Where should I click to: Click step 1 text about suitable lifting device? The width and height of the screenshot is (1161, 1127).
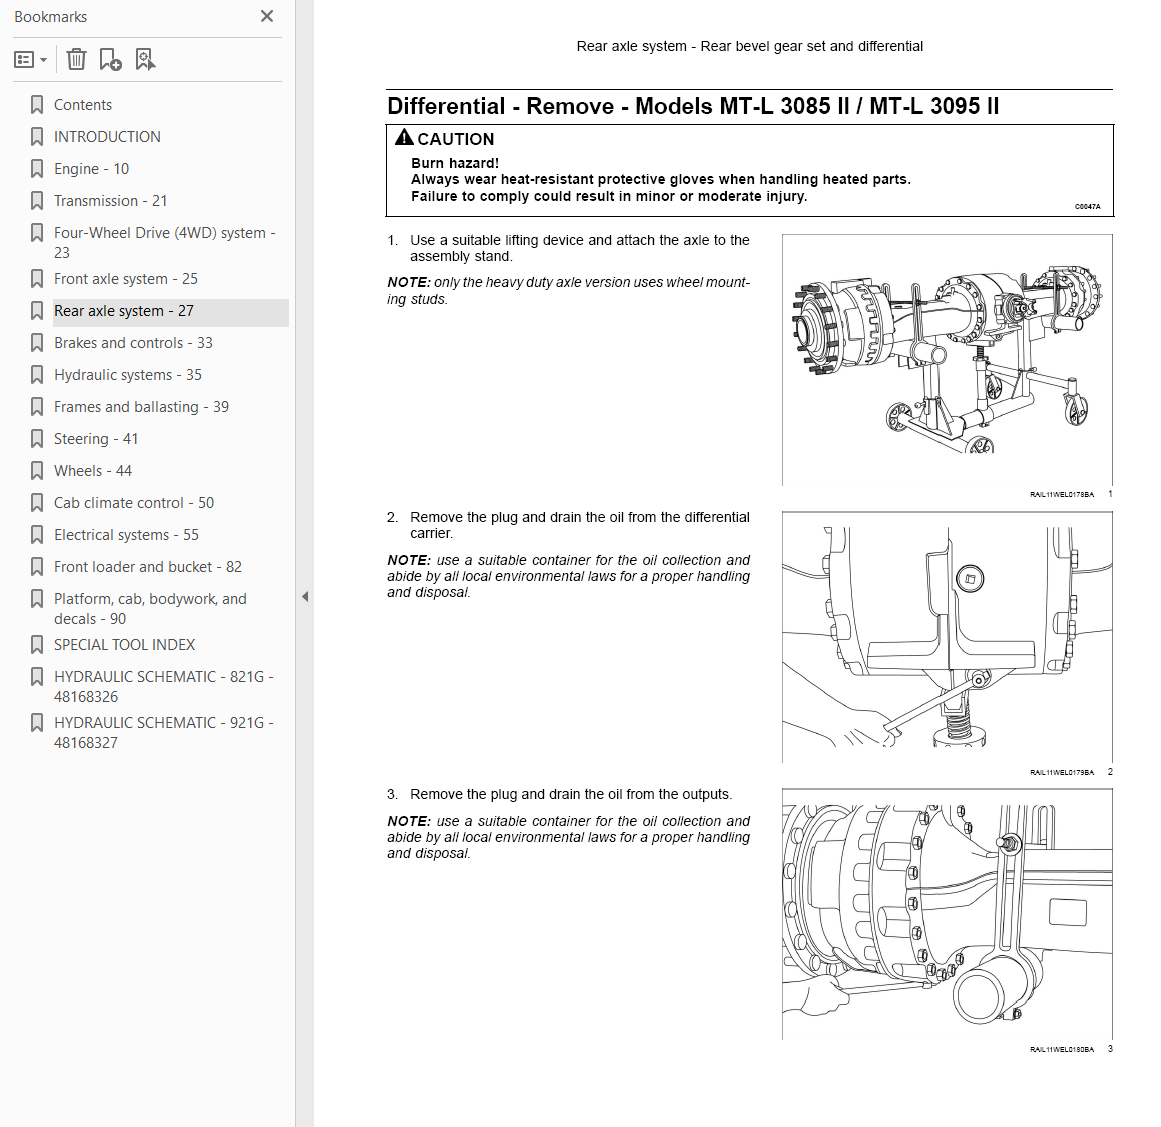[x=580, y=248]
